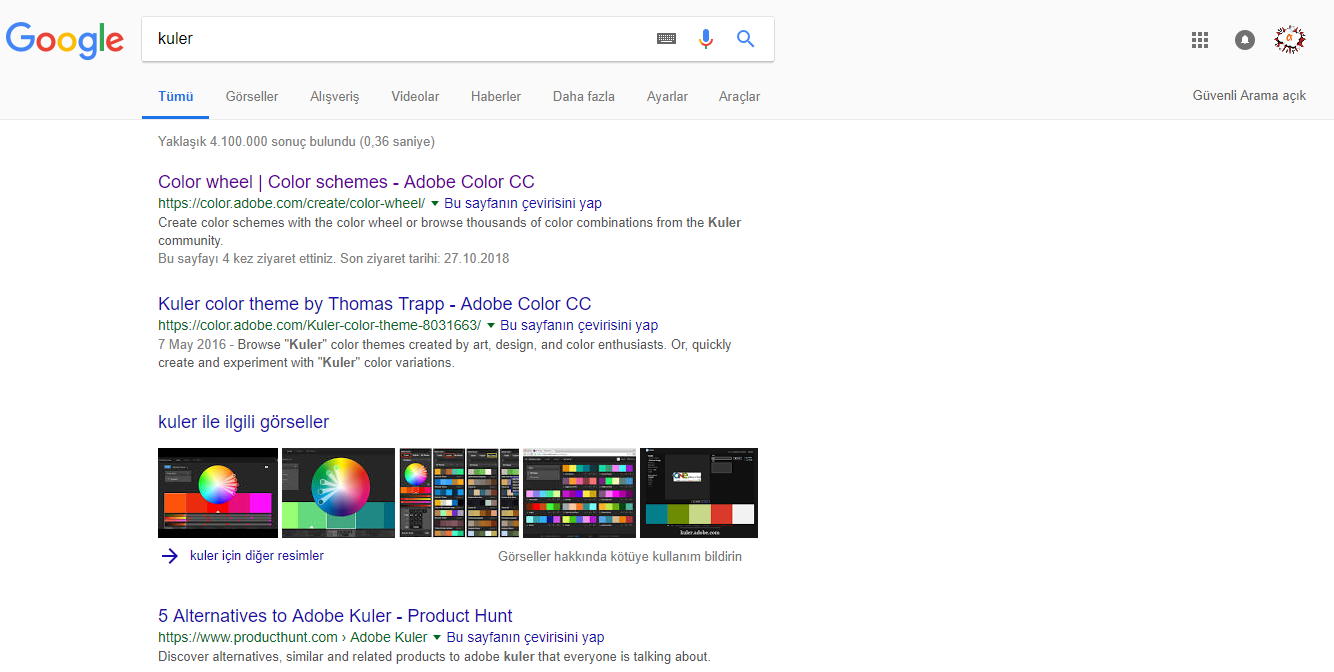Click Güvenli Arama açık setting
Screen dimensions: 1334x672
click(1249, 96)
